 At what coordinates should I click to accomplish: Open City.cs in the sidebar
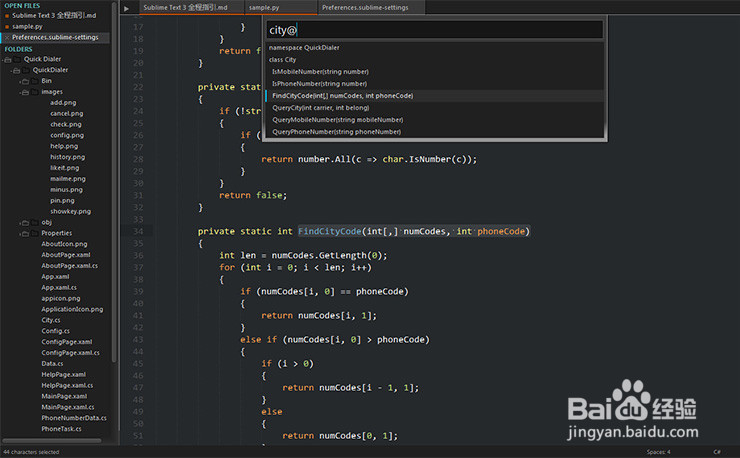(50, 320)
